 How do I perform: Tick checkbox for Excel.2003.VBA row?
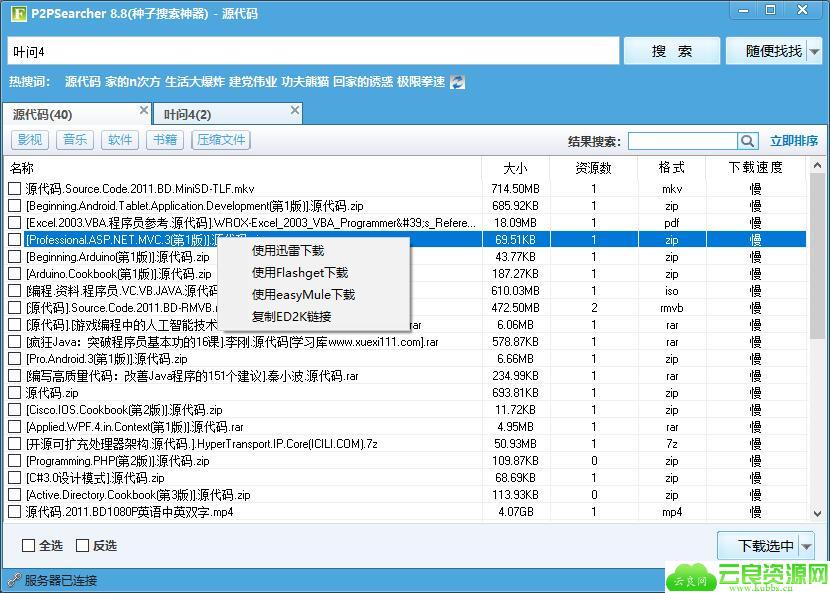(x=15, y=222)
